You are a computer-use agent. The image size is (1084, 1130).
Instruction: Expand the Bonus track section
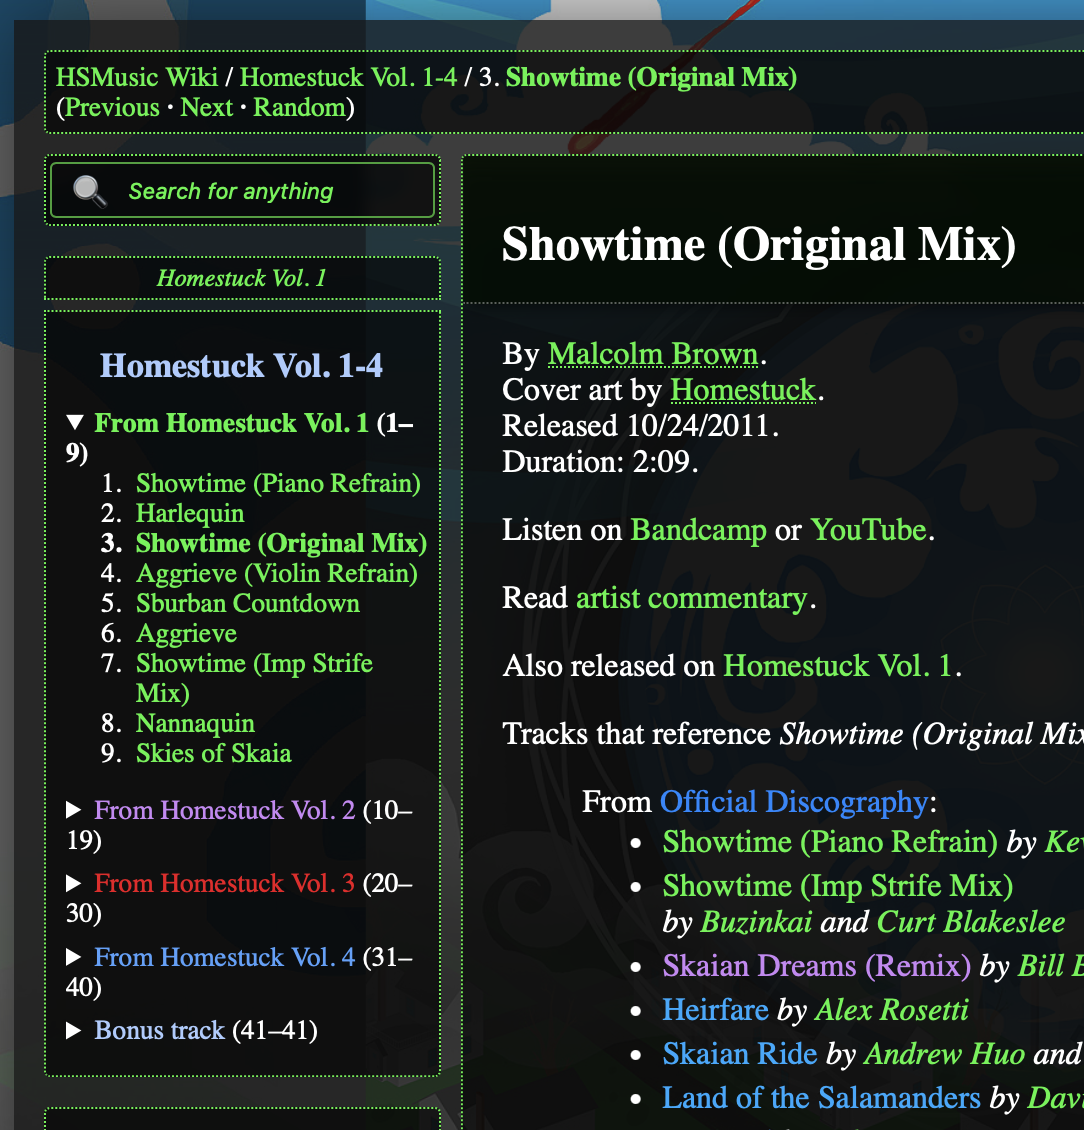point(74,1031)
